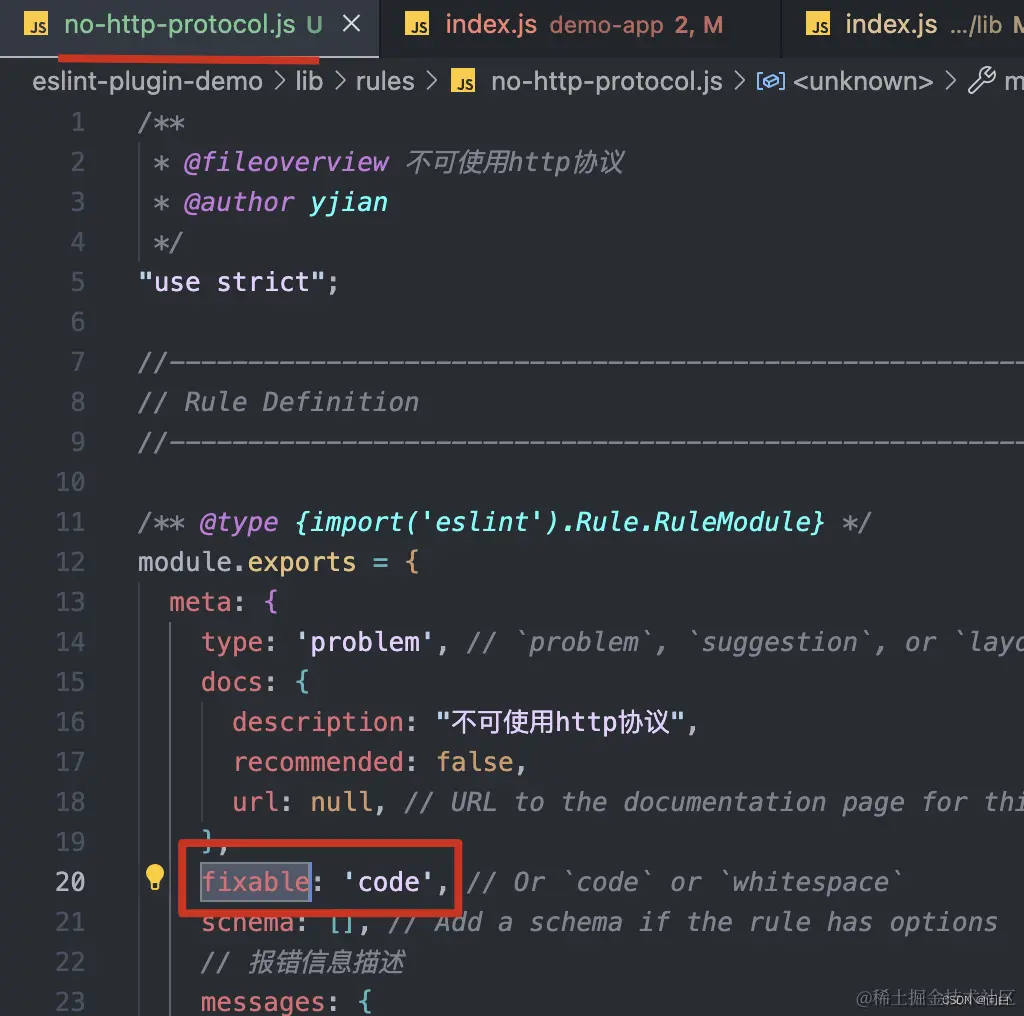Open the index.js demo-app tab
This screenshot has width=1024, height=1016.
[x=580, y=26]
